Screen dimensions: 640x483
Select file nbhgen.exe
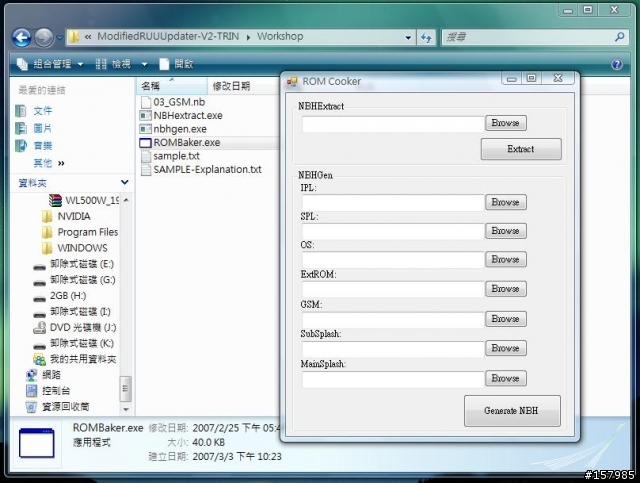[x=173, y=129]
